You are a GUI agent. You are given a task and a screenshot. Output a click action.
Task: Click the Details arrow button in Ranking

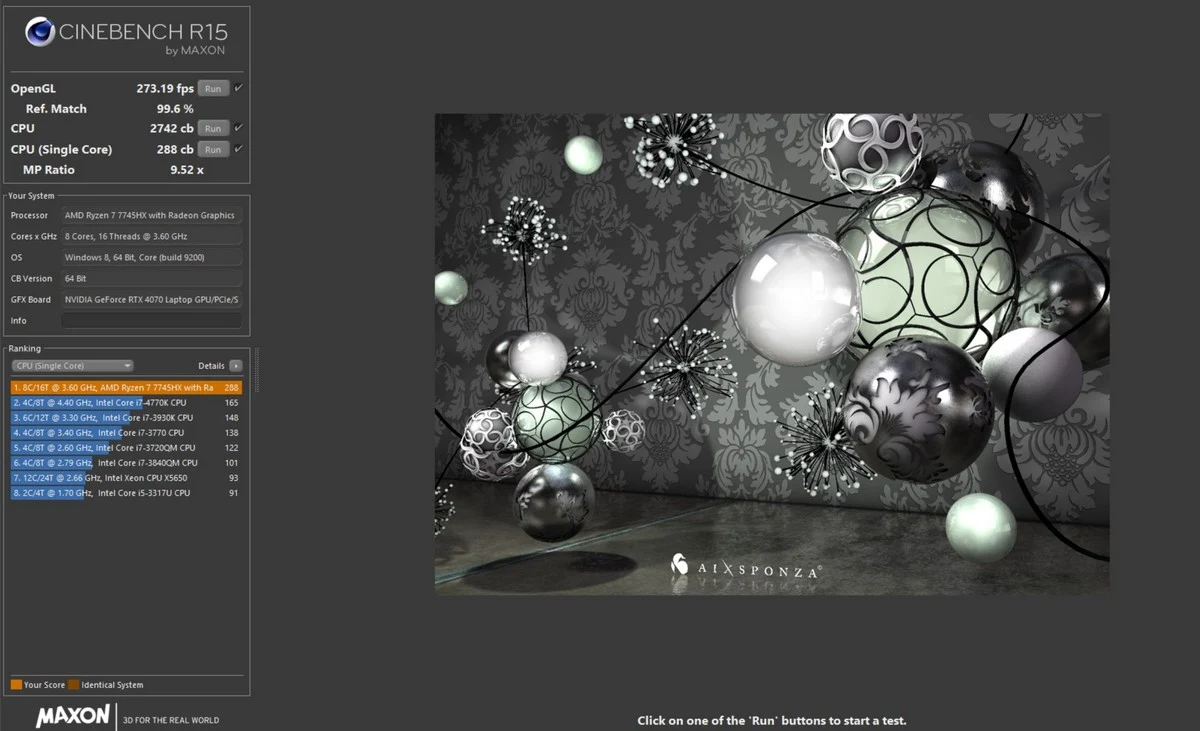pyautogui.click(x=236, y=366)
